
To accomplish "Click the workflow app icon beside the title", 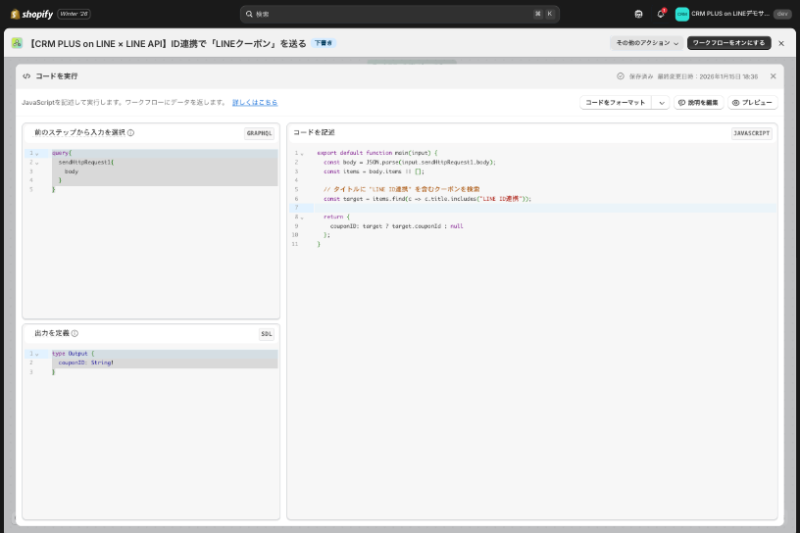I will click(17, 43).
